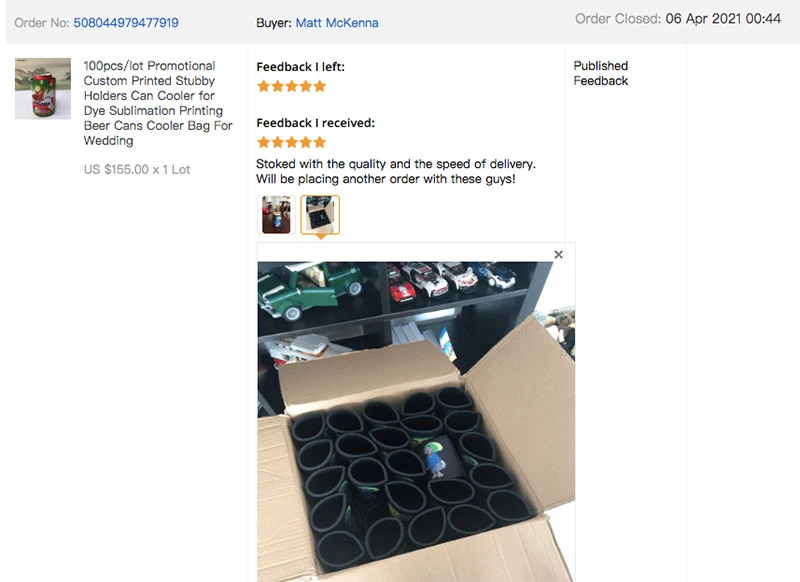Click the third star under Feedback I received
This screenshot has height=582, width=800.
(292, 142)
